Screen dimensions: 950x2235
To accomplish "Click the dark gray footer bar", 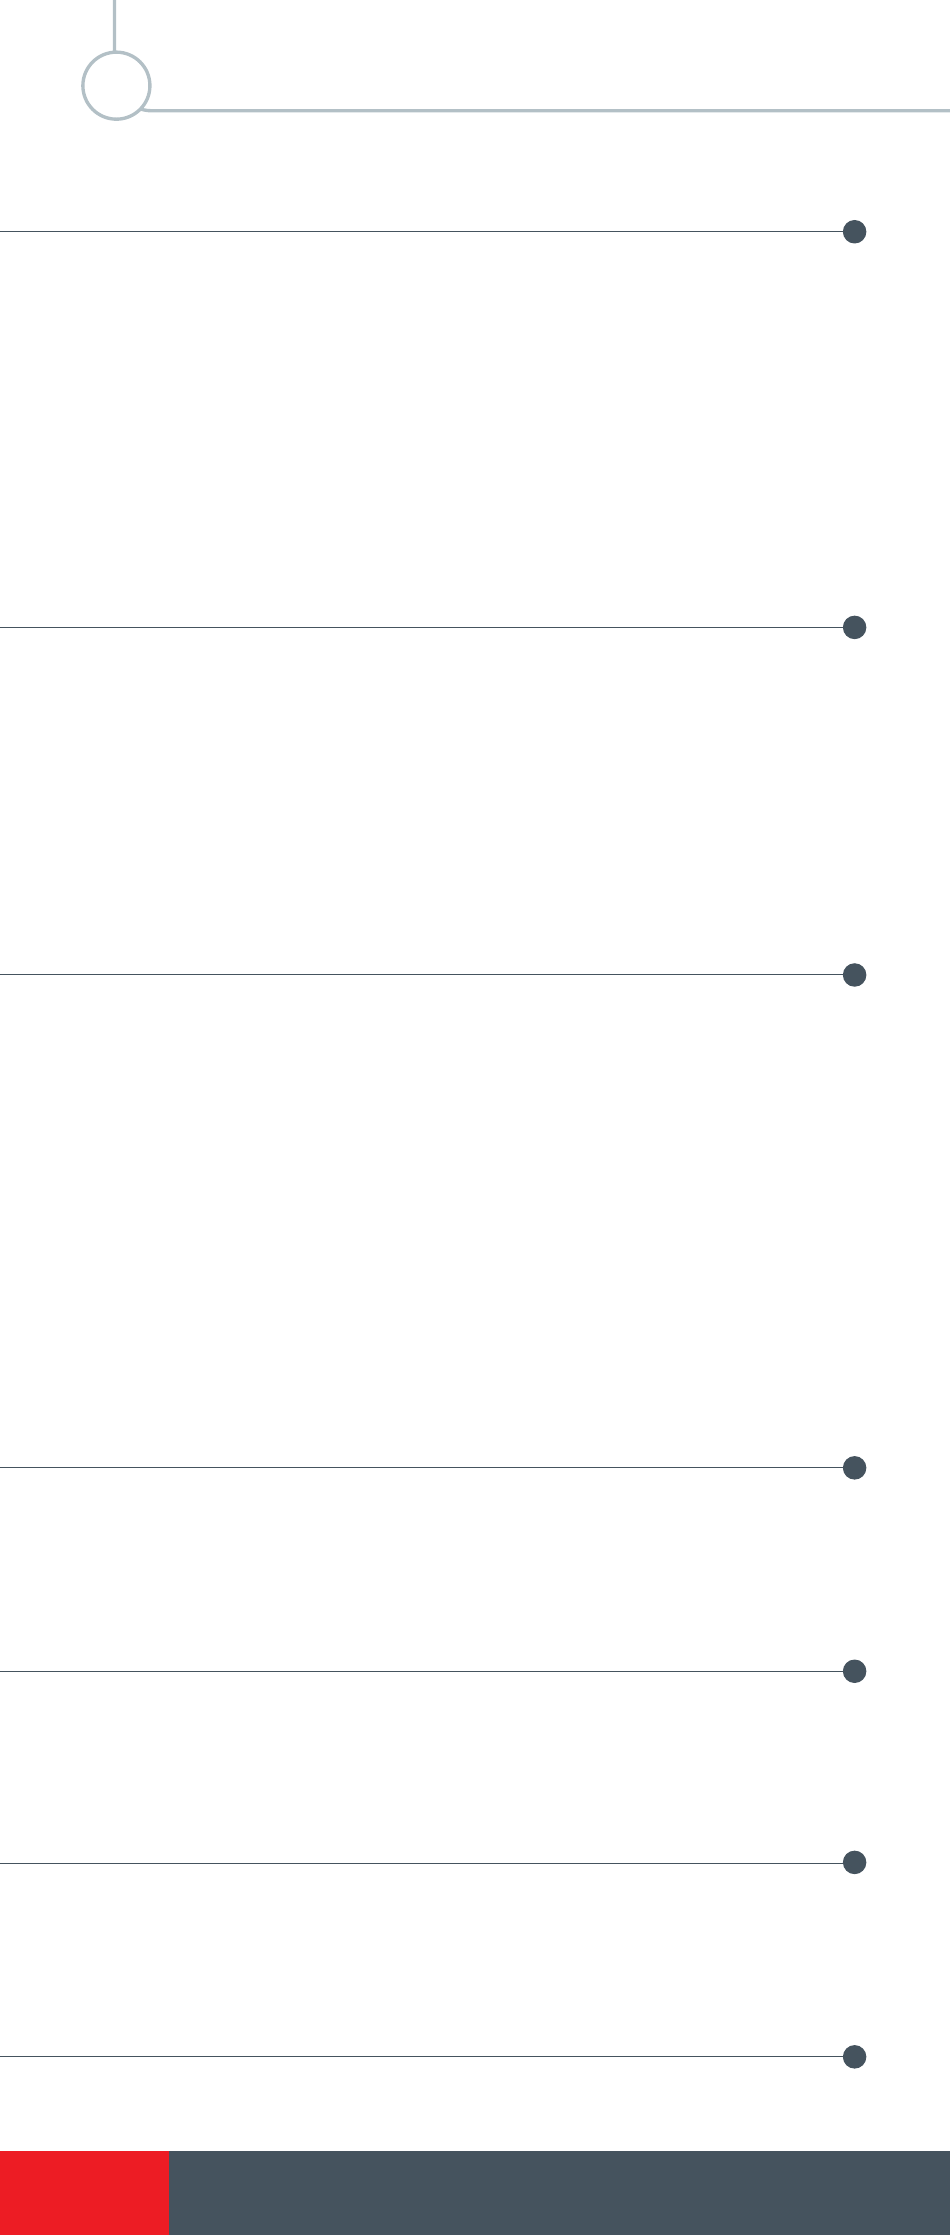I will click(560, 2192).
